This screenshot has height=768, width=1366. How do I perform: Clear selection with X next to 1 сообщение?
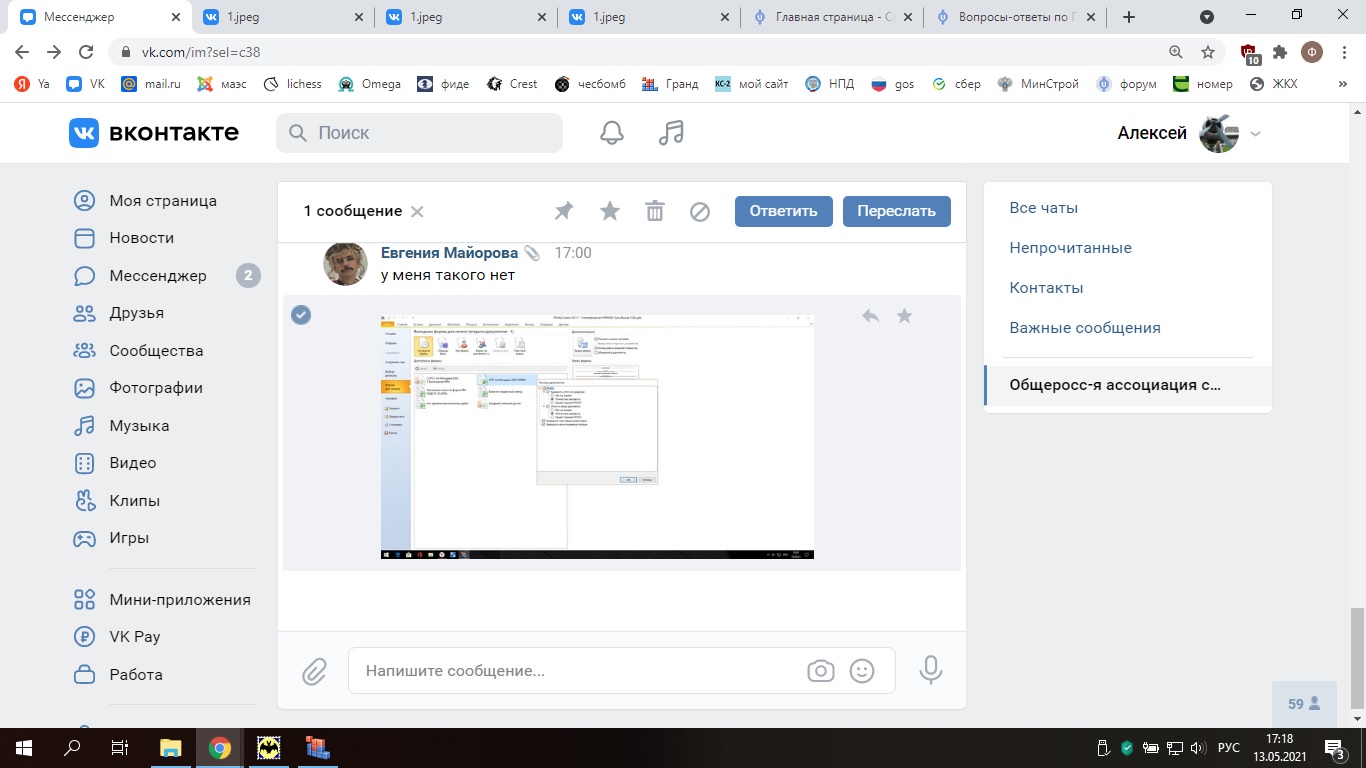pos(417,211)
